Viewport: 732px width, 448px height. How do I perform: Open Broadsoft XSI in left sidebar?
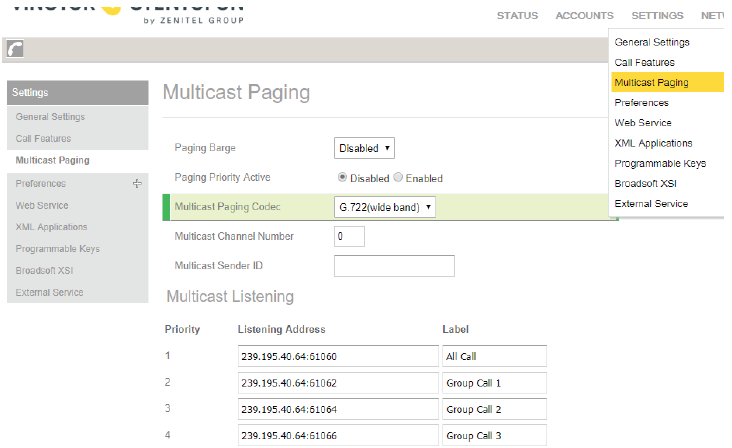tap(46, 271)
